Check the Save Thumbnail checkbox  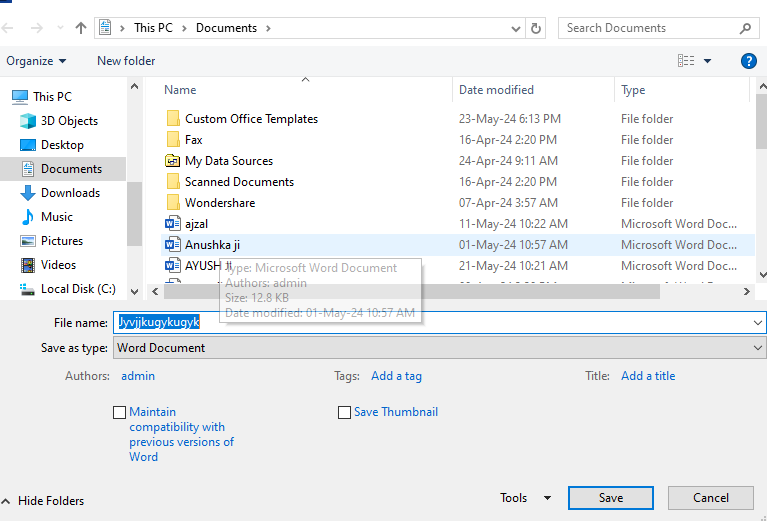tap(345, 412)
